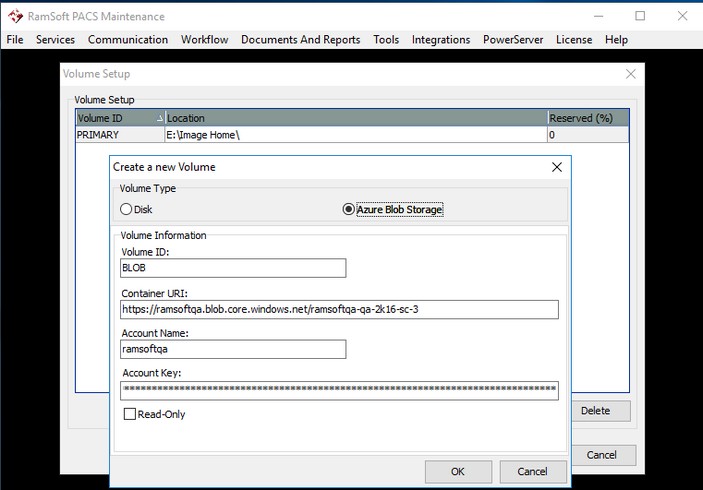This screenshot has height=490, width=703.
Task: Open the PowerServer menu
Action: (x=513, y=40)
